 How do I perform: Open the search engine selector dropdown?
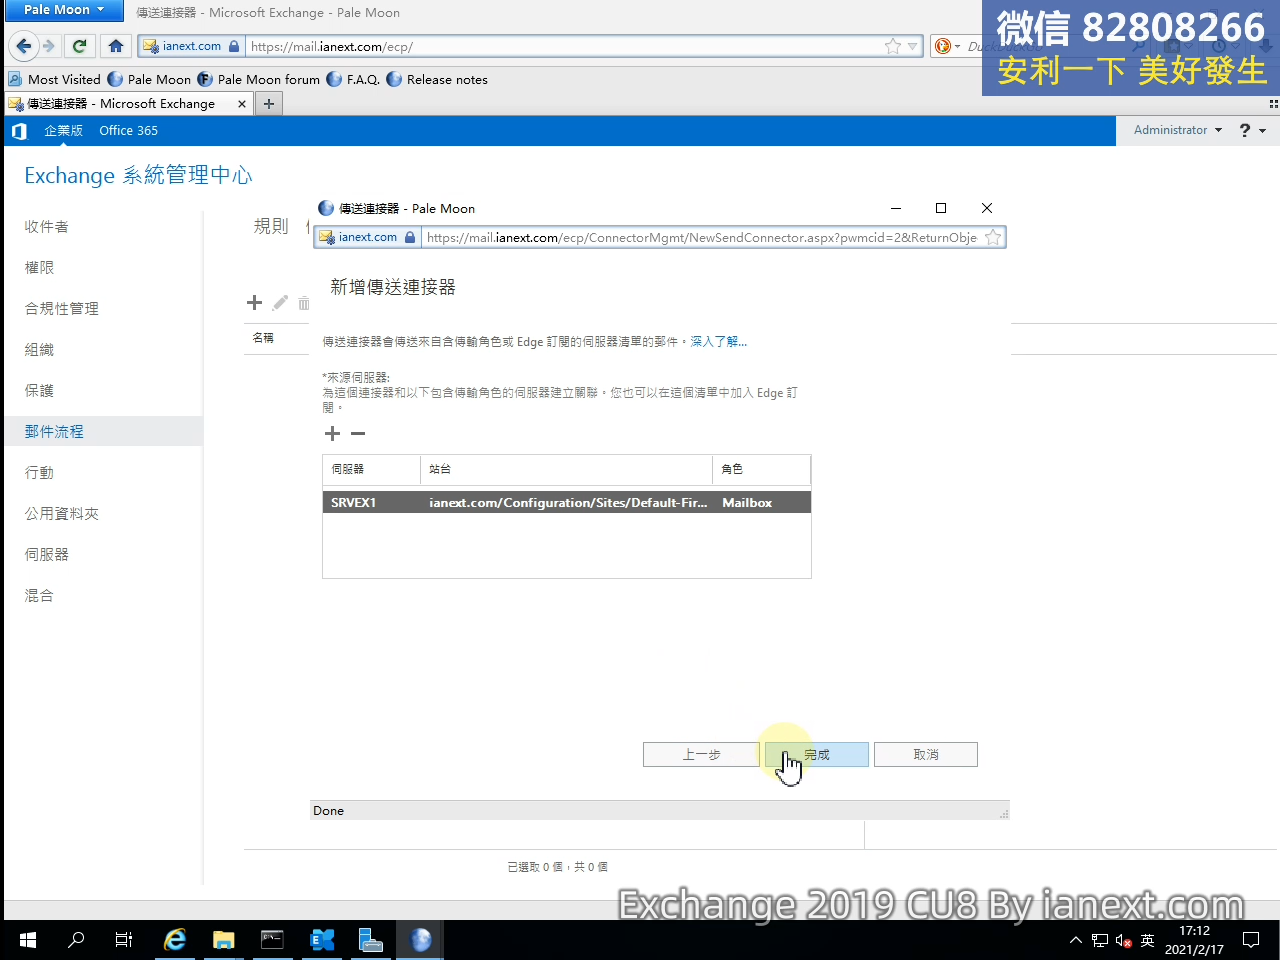point(947,46)
